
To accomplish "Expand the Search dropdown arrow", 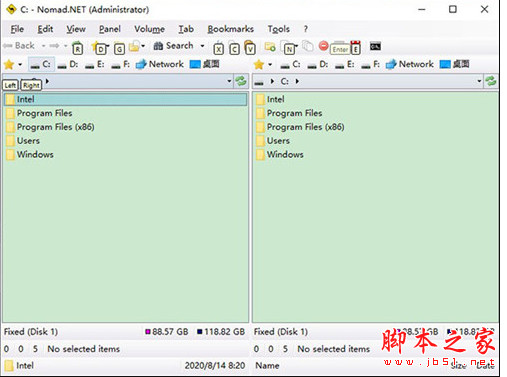I will [202, 46].
